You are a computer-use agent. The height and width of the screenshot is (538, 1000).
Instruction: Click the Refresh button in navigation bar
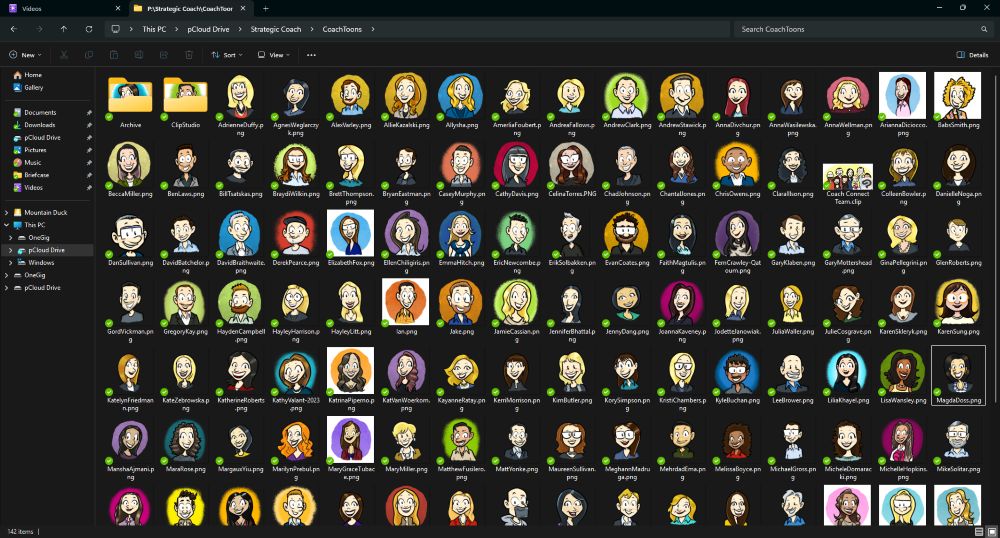tap(89, 29)
